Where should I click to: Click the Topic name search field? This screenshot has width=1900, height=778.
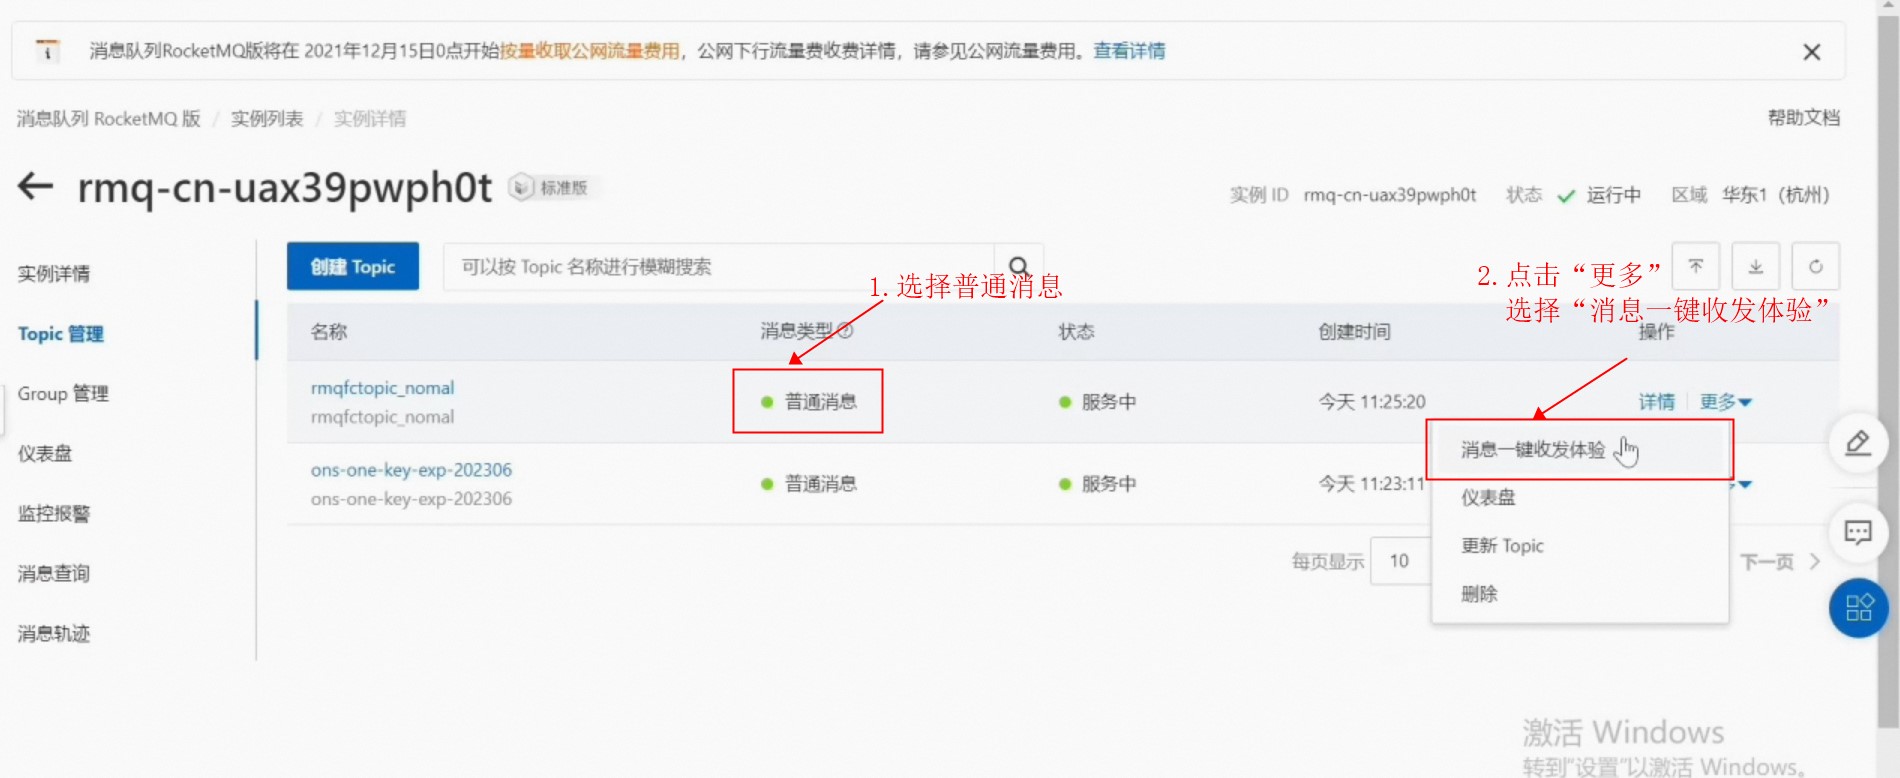718,266
